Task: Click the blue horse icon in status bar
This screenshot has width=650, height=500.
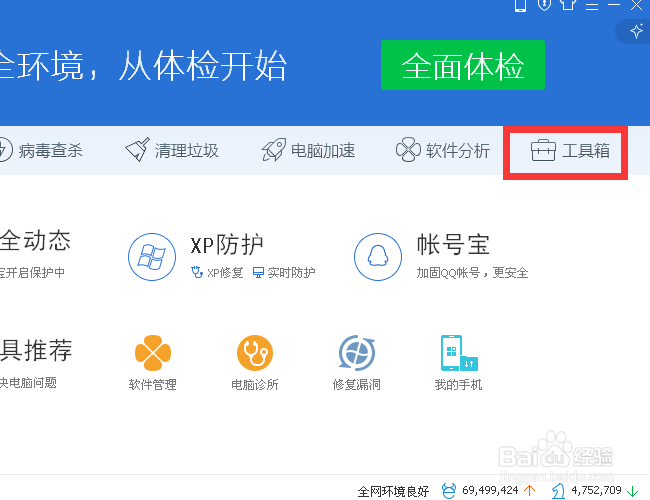Action: click(558, 491)
